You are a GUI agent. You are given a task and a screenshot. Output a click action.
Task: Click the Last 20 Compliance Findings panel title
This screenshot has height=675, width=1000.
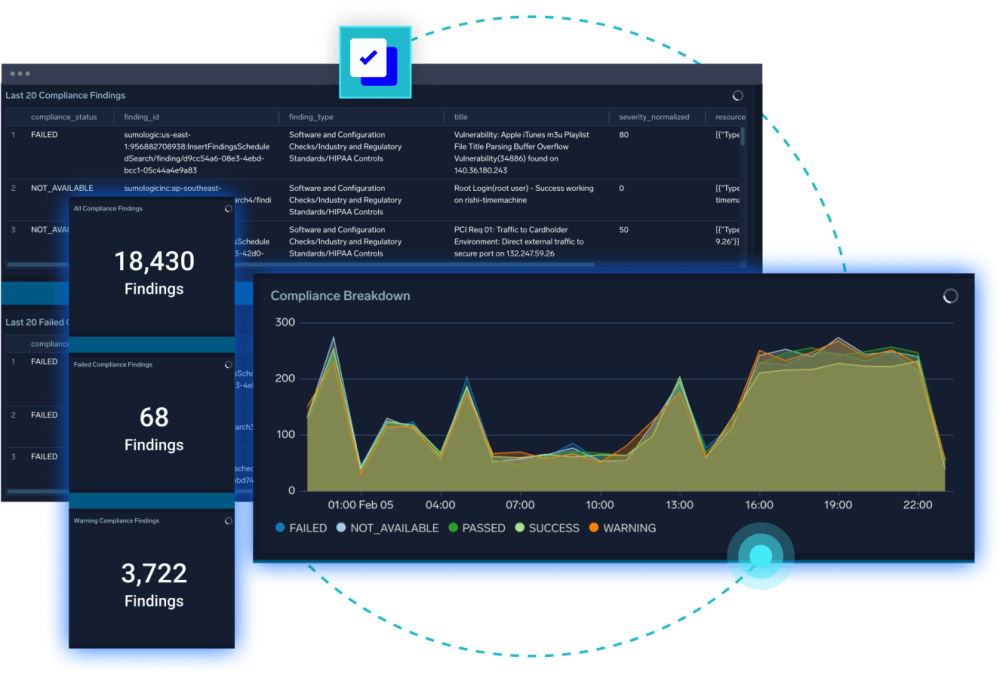click(66, 96)
